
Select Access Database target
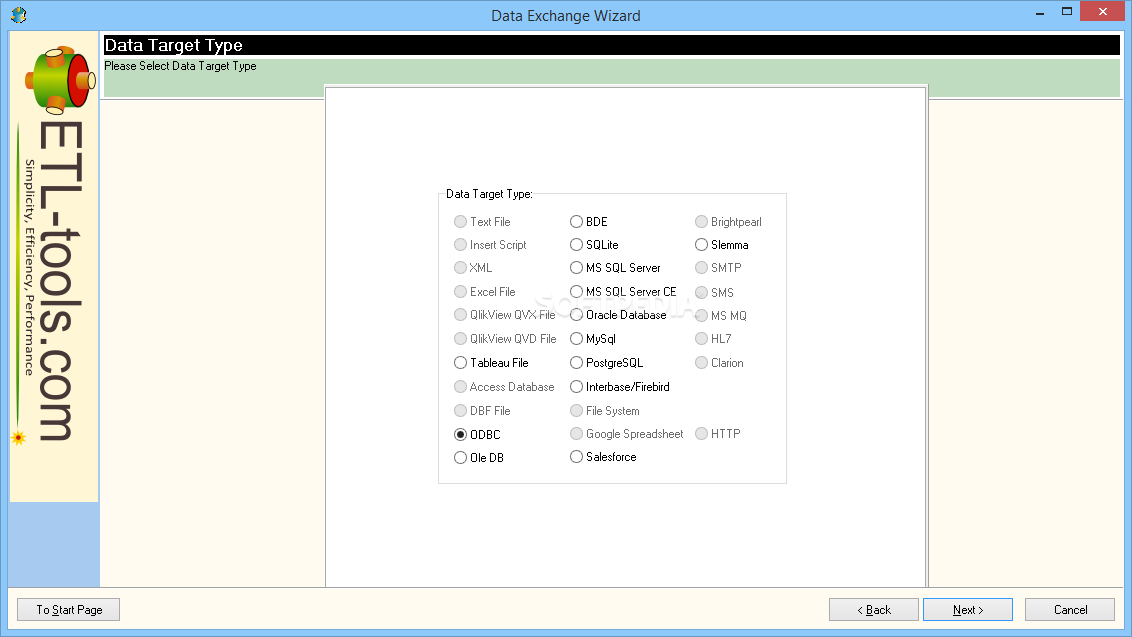pyautogui.click(x=504, y=387)
